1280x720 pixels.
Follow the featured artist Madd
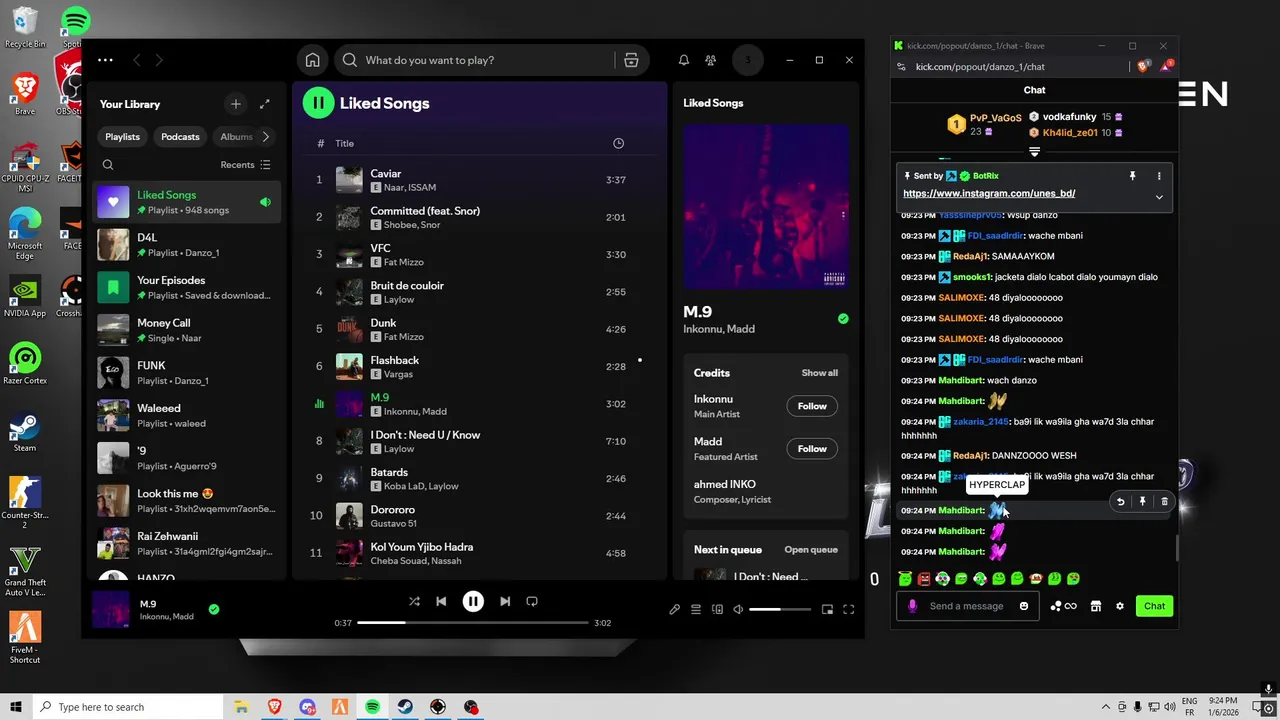point(812,449)
